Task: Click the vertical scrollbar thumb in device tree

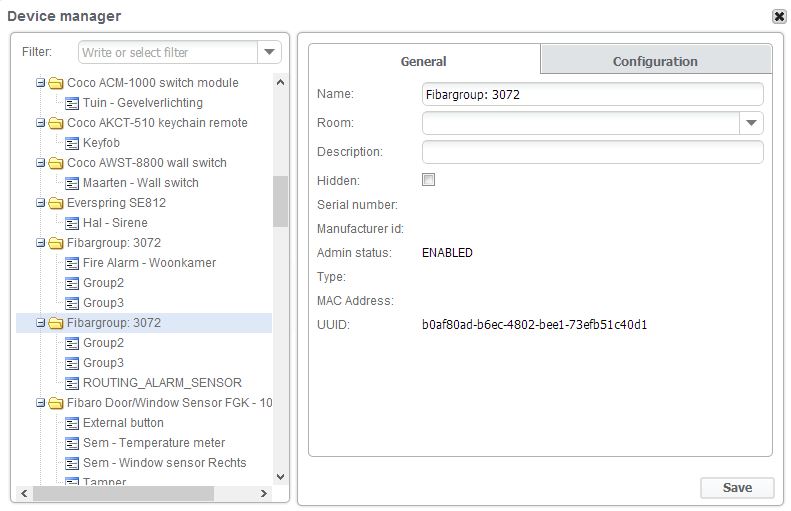Action: pyautogui.click(x=280, y=200)
